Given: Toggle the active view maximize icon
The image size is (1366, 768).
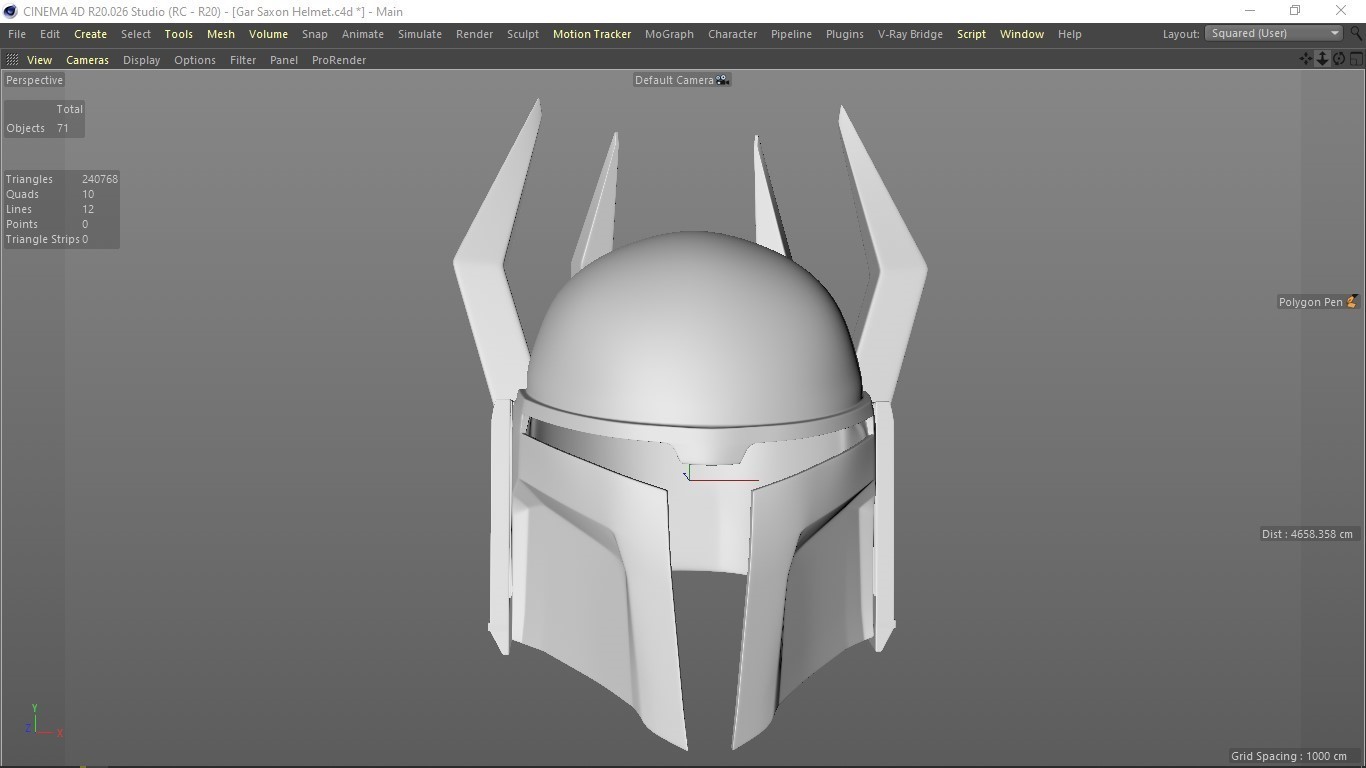Looking at the screenshot, I should click(x=1356, y=59).
